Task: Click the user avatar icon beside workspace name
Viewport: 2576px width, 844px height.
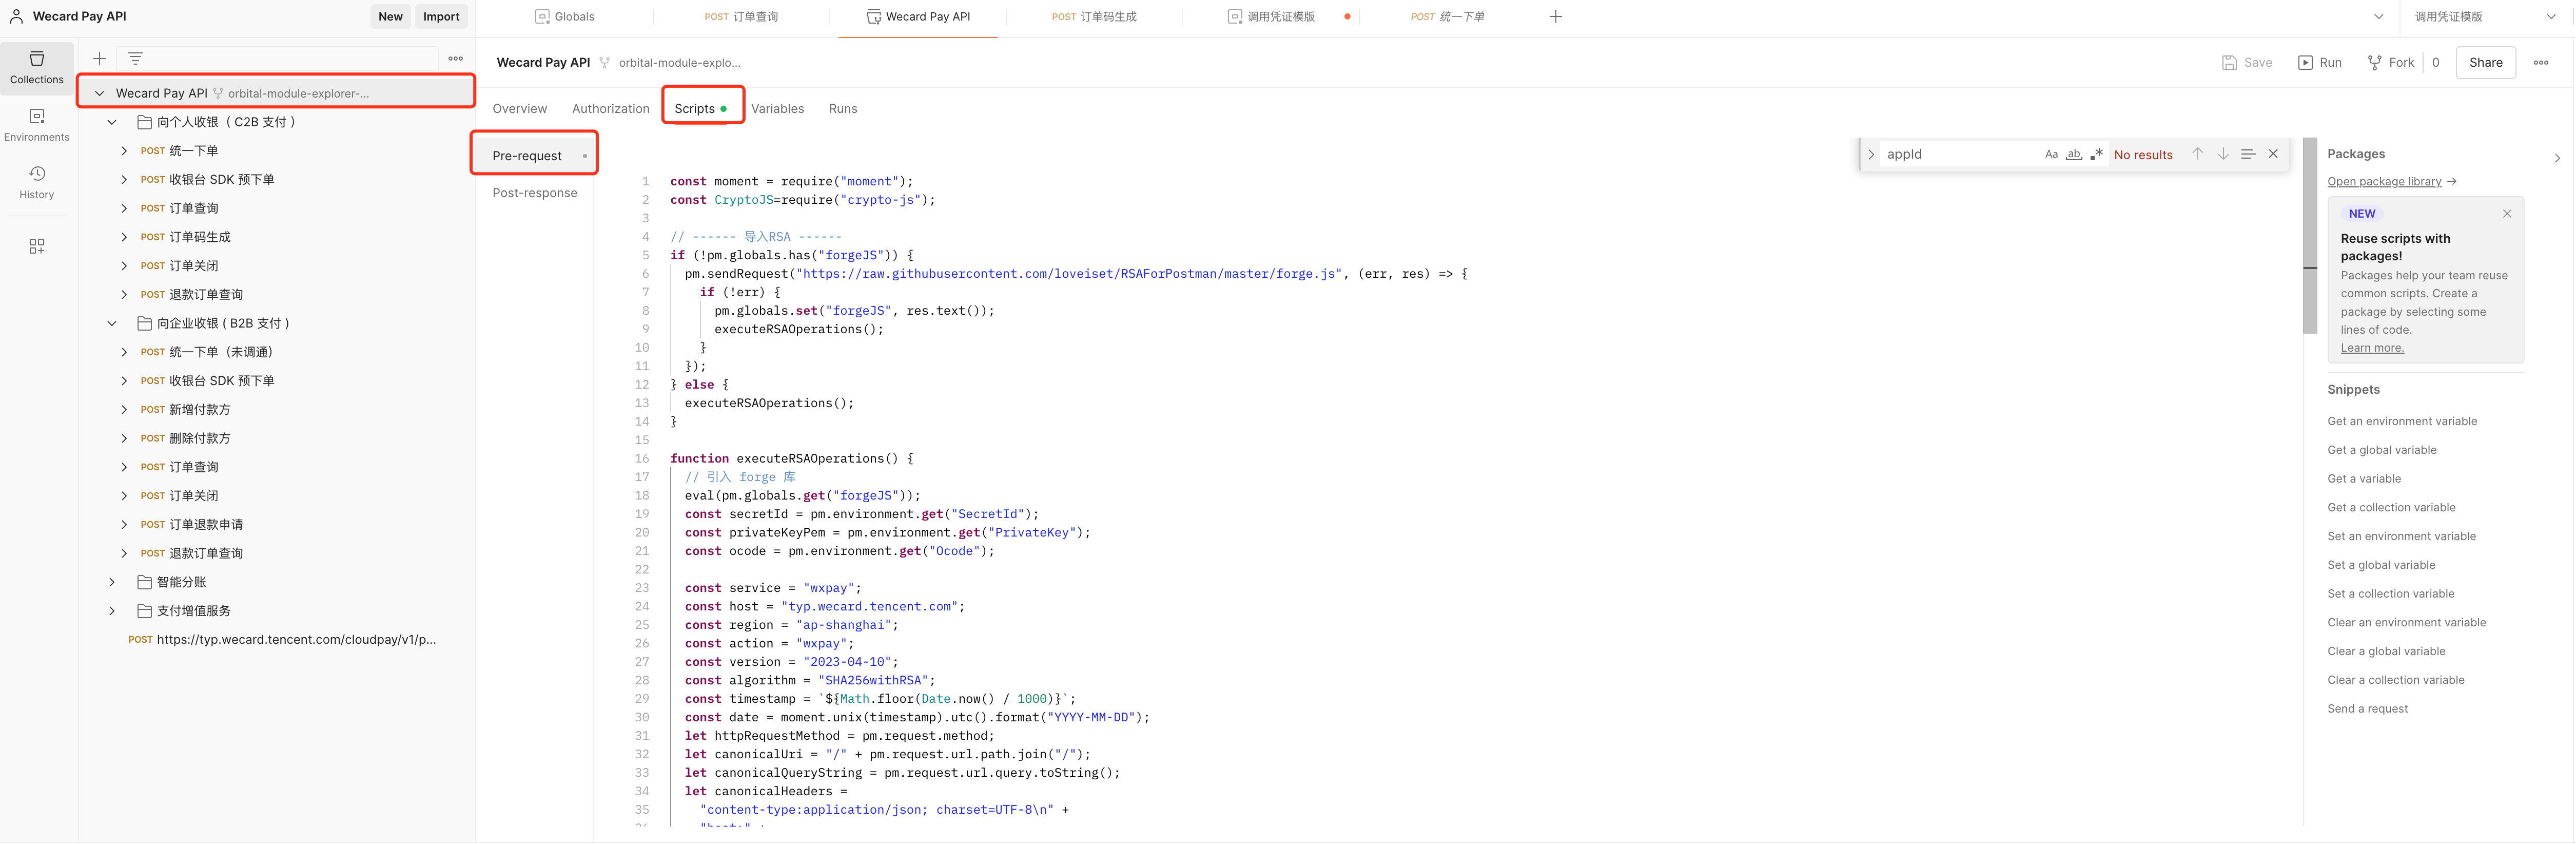Action: point(16,16)
